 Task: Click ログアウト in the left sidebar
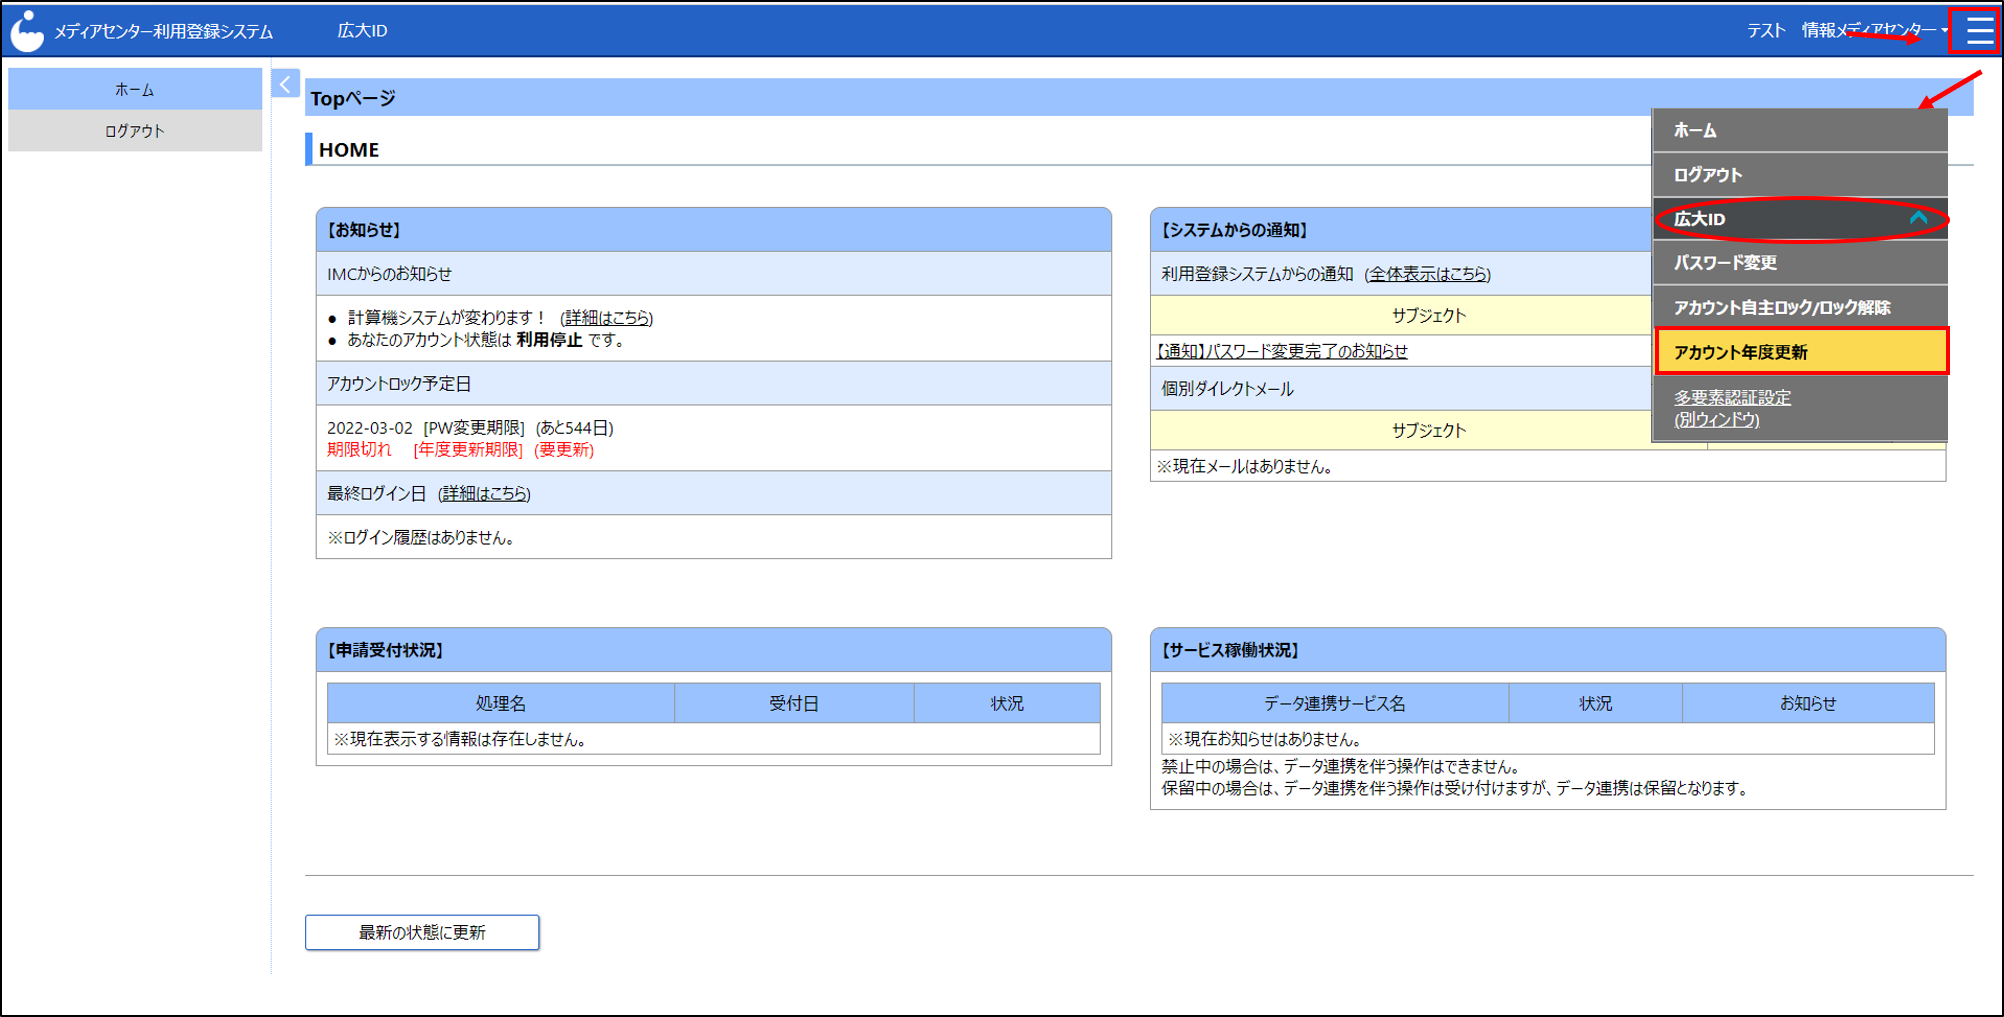tap(134, 131)
